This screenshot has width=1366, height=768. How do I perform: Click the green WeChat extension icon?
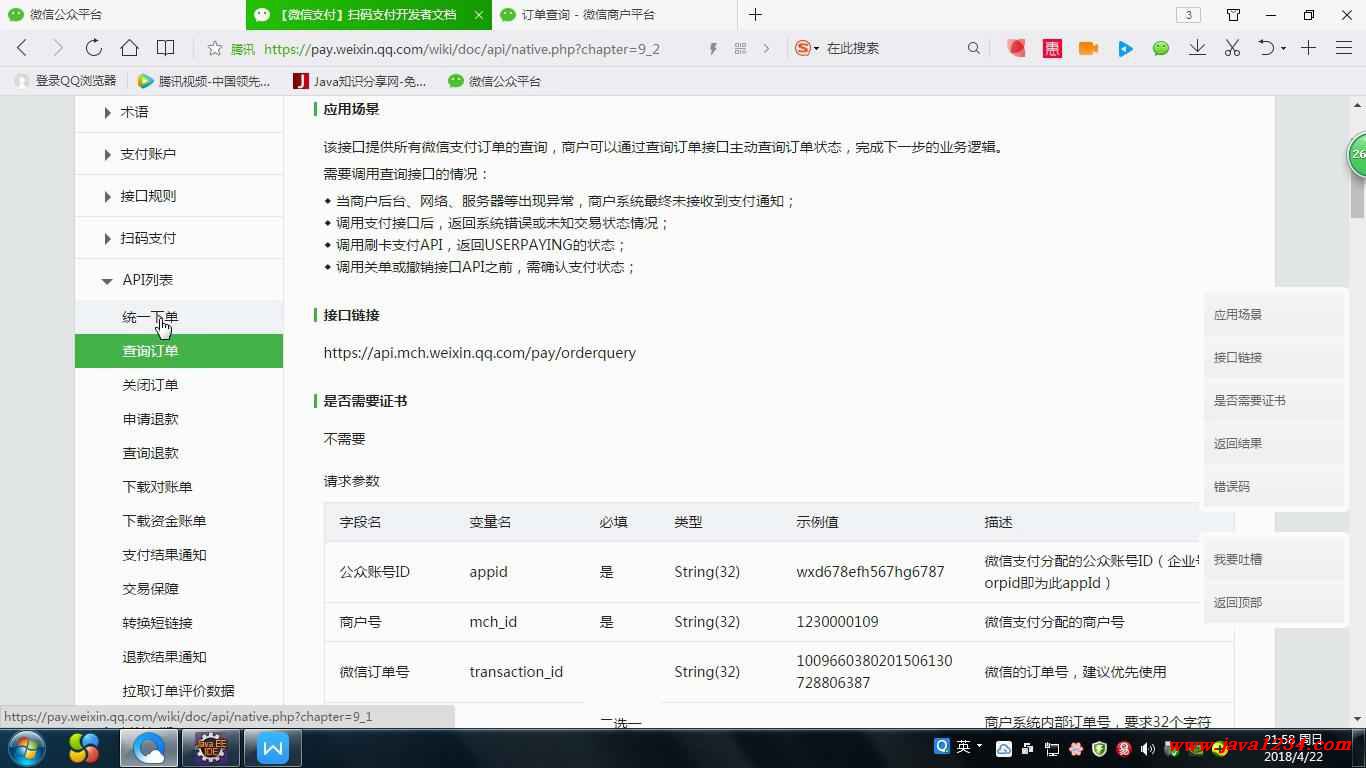coord(1161,48)
